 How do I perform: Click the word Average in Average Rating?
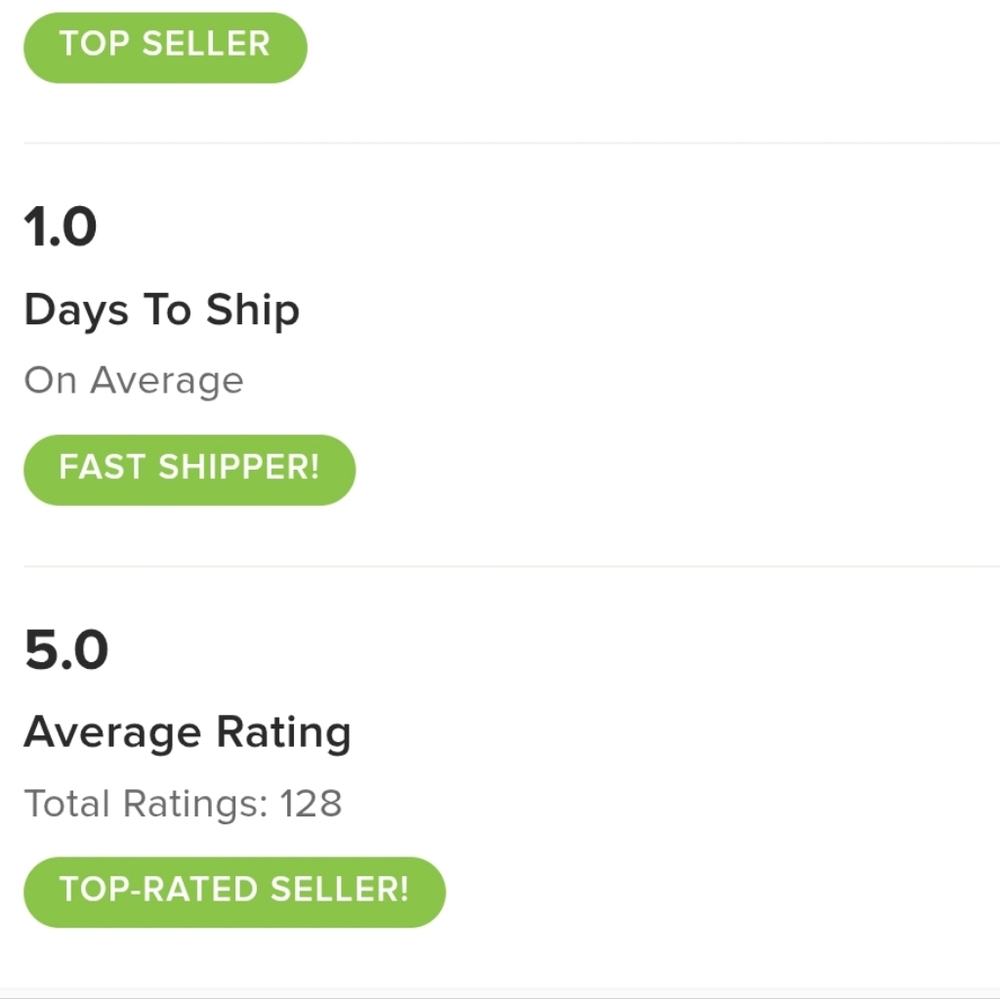click(x=112, y=733)
